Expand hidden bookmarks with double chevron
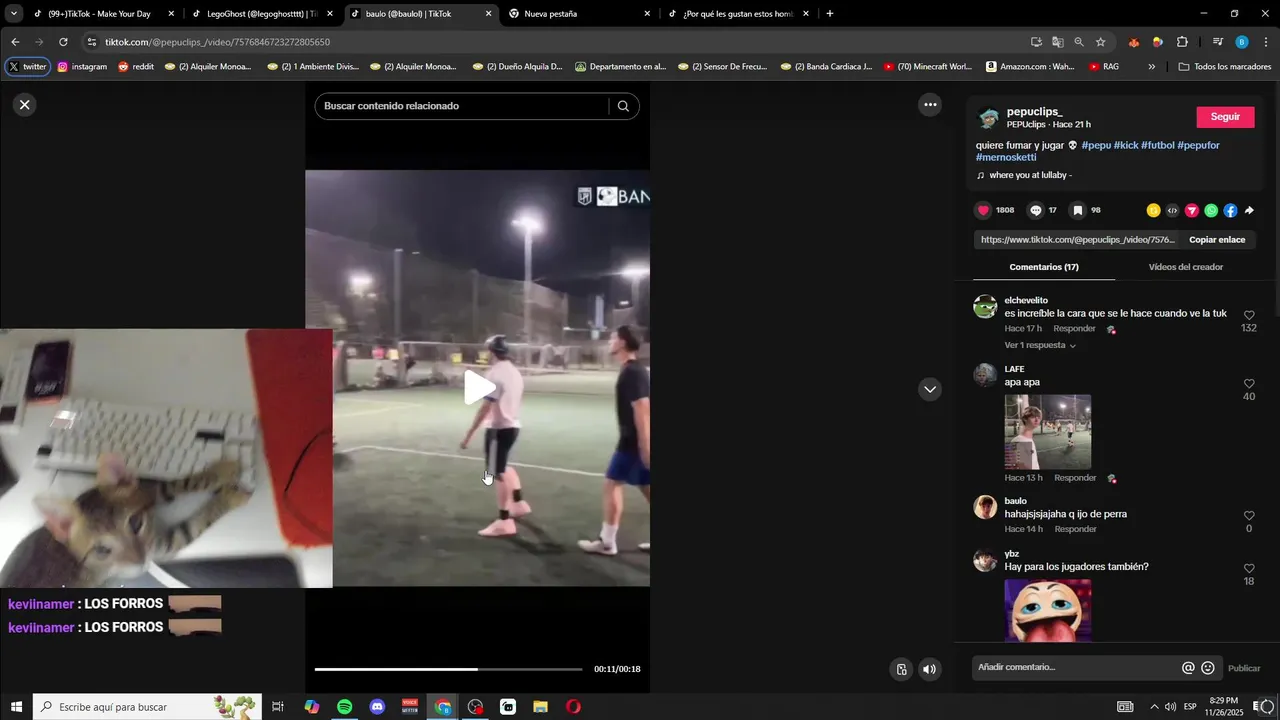 click(1151, 67)
